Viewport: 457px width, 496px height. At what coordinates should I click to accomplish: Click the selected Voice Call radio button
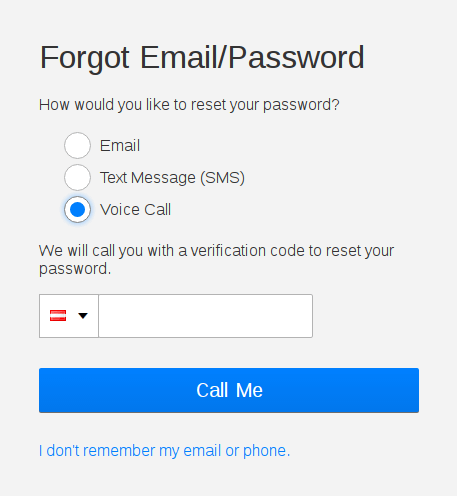coord(77,209)
